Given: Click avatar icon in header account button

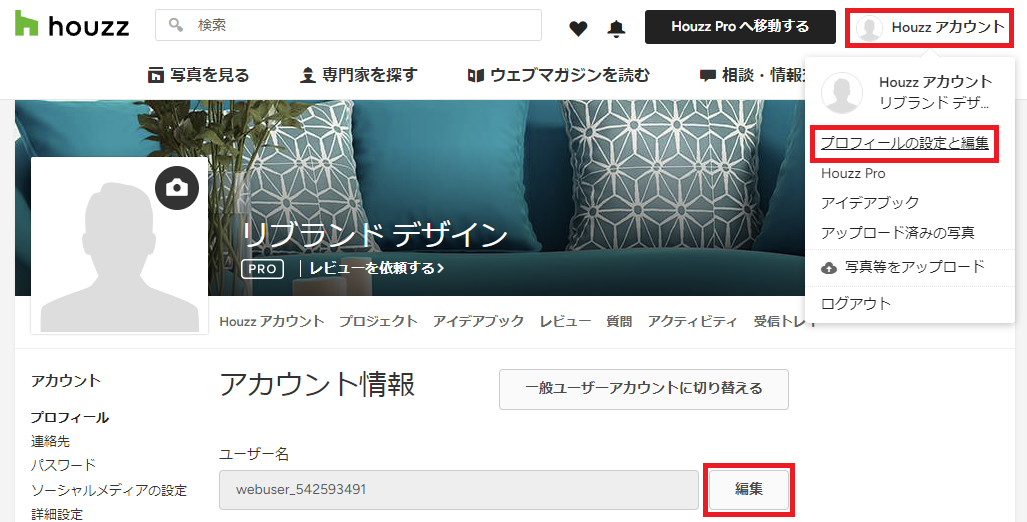Looking at the screenshot, I should pos(869,28).
